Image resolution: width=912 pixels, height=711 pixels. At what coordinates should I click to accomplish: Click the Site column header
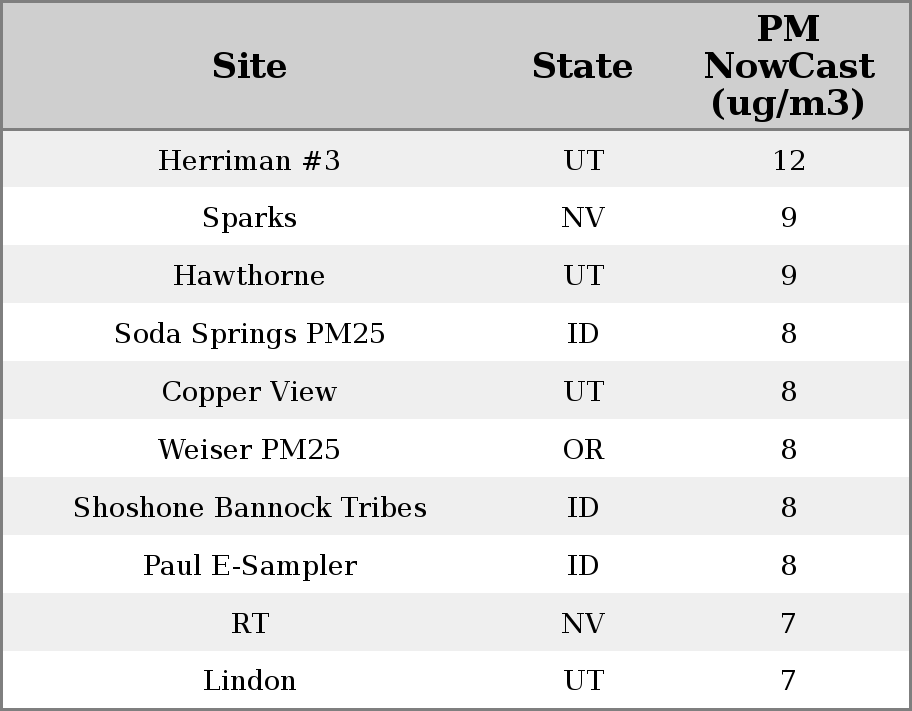pyautogui.click(x=249, y=66)
